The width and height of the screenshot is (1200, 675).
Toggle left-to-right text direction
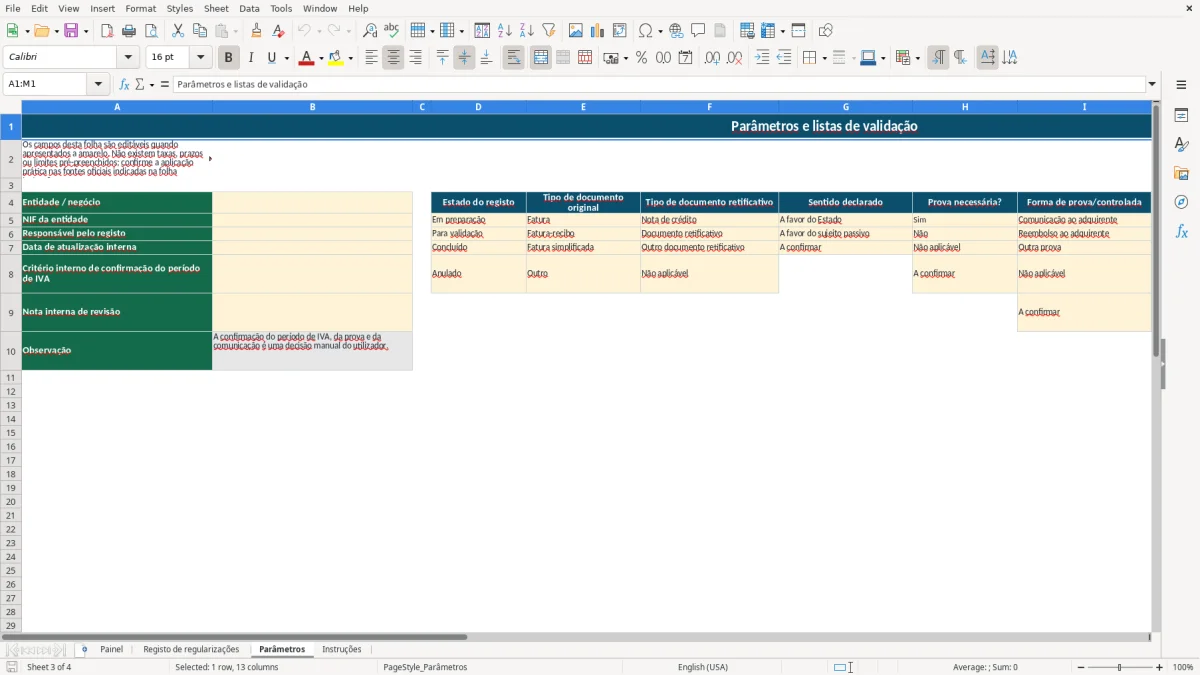(938, 58)
